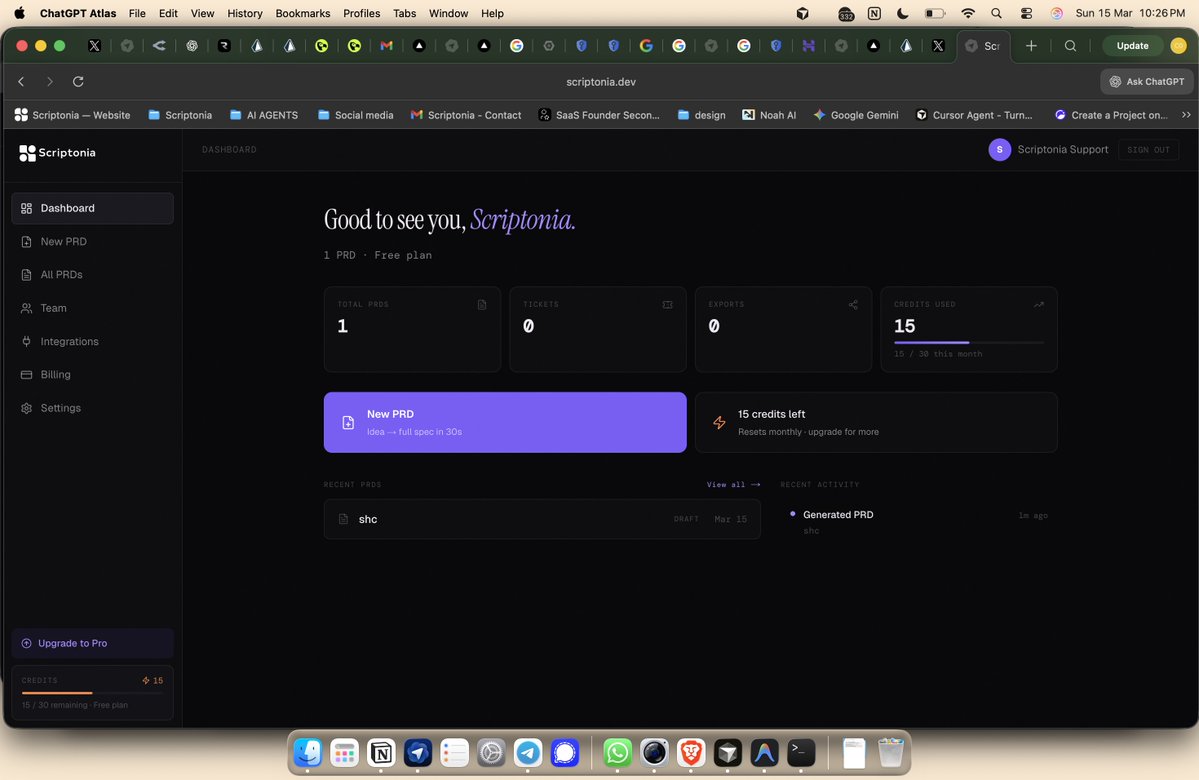Image resolution: width=1199 pixels, height=780 pixels.
Task: Click the Update button in the toolbar
Action: click(1132, 46)
